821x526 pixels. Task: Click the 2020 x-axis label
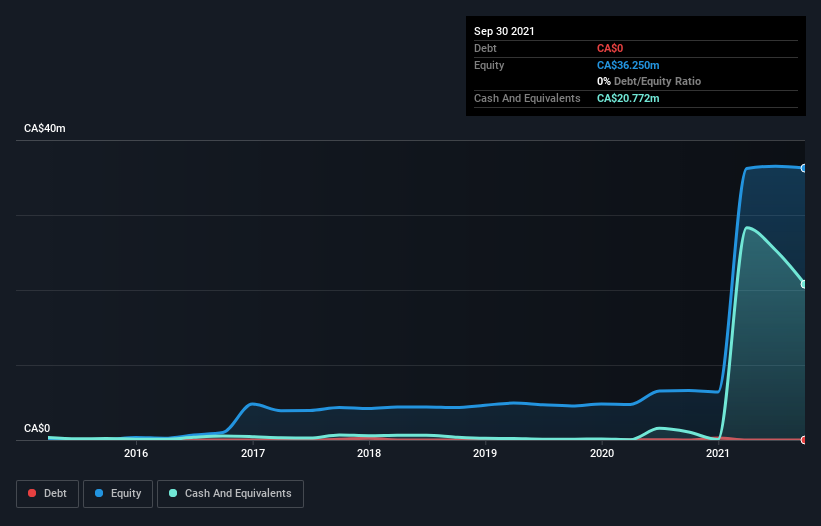click(602, 453)
